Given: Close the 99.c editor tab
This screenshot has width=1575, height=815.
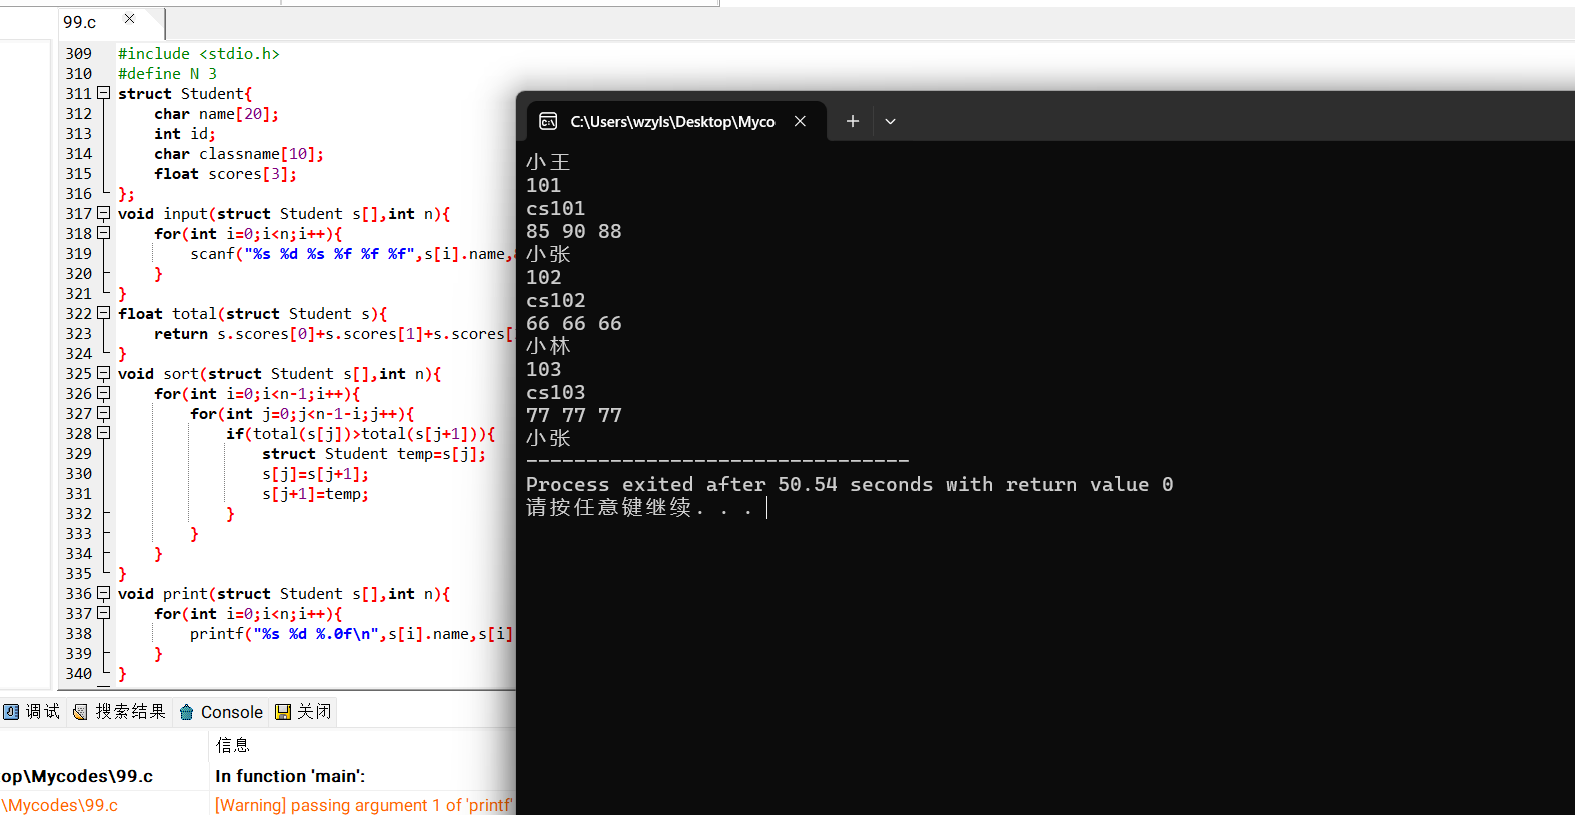Looking at the screenshot, I should click(129, 19).
